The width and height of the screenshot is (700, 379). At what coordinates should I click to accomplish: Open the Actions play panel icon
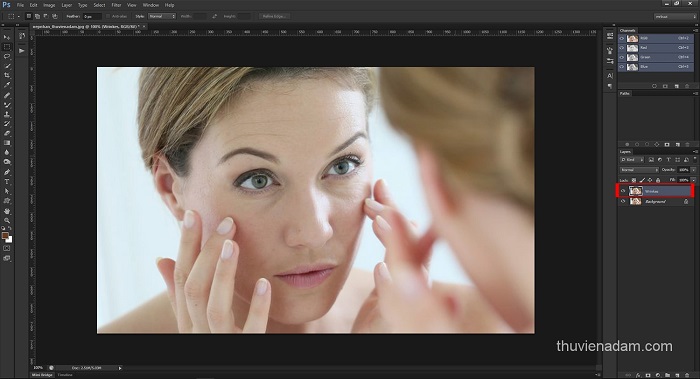22,51
